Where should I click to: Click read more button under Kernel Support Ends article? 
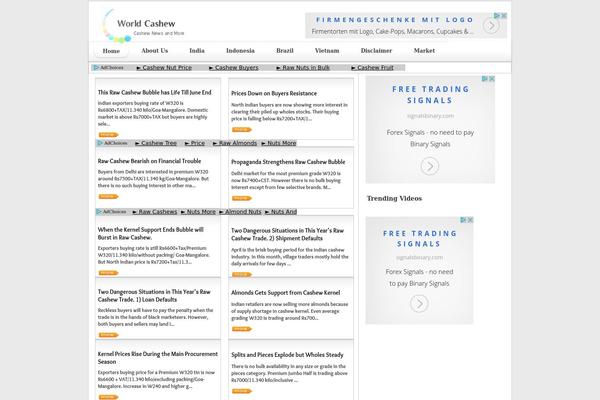(108, 273)
